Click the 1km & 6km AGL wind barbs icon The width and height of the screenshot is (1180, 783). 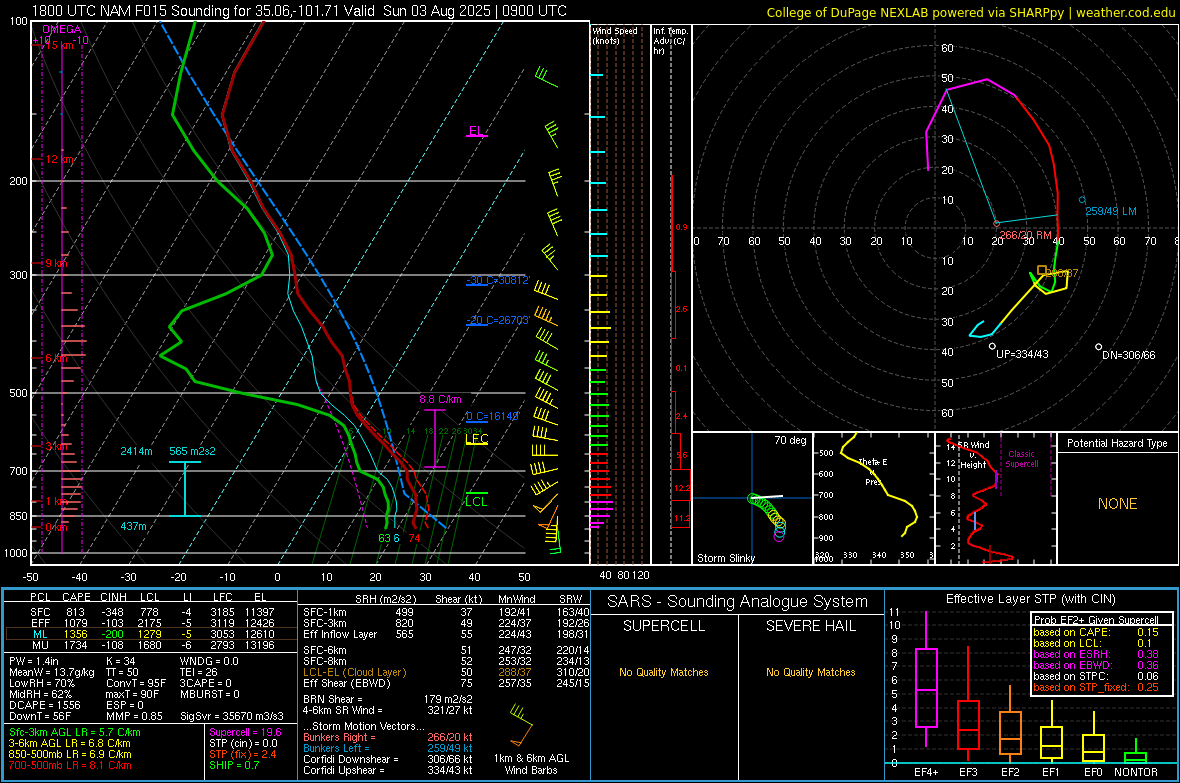coord(521,725)
